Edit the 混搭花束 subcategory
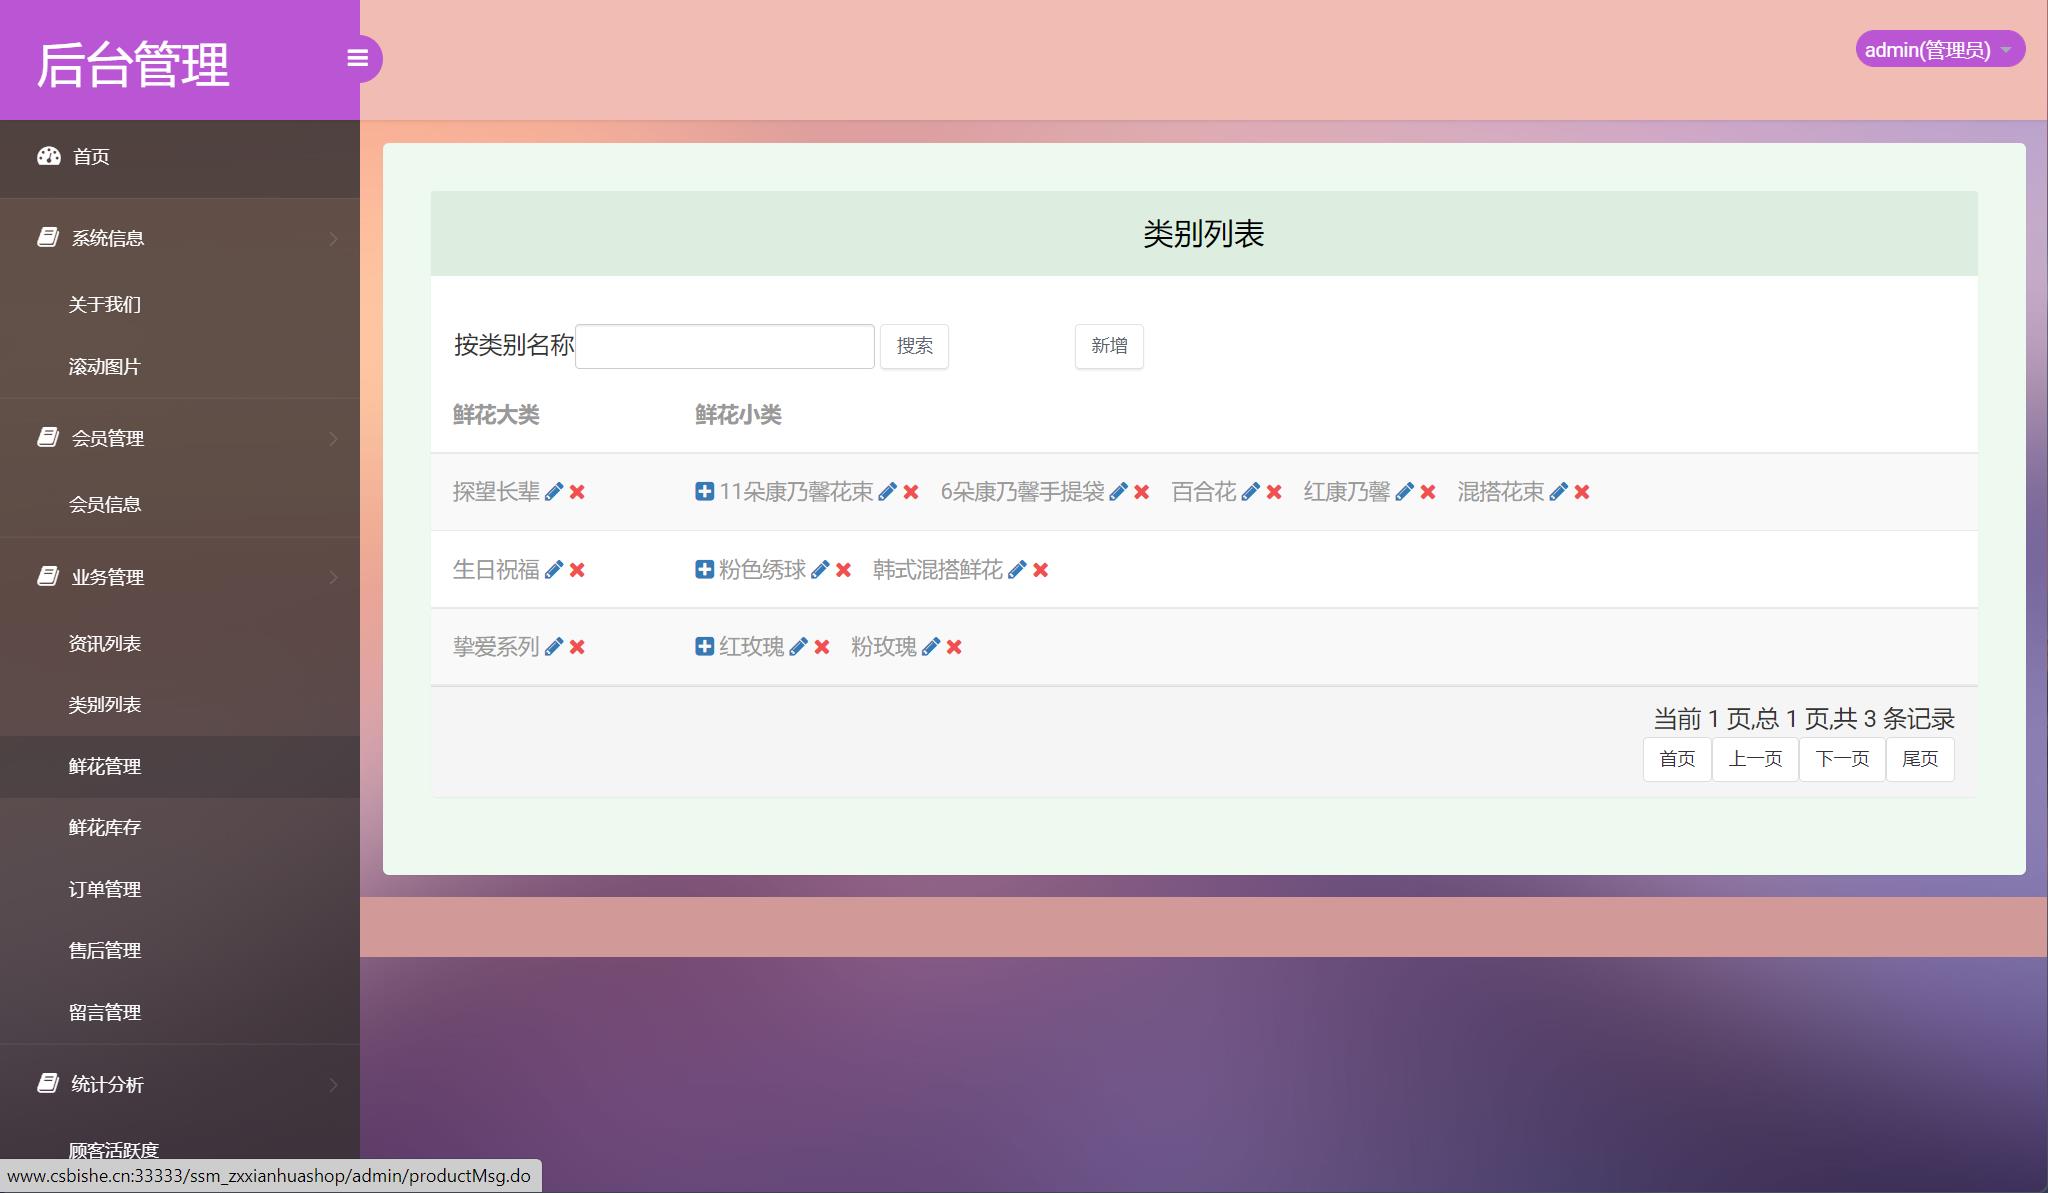The width and height of the screenshot is (2048, 1193). tap(1556, 492)
